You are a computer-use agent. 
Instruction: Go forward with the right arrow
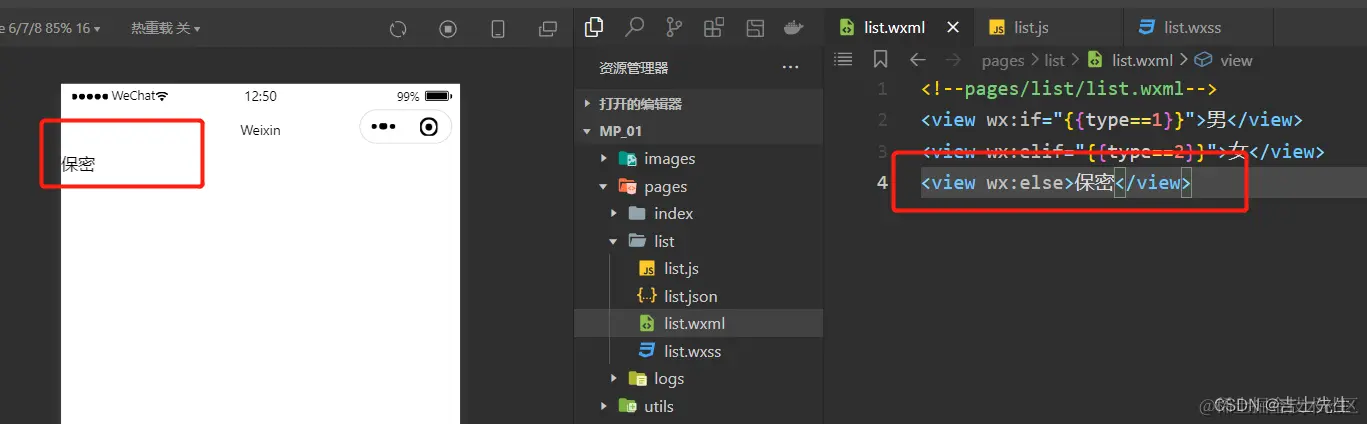pyautogui.click(x=953, y=60)
